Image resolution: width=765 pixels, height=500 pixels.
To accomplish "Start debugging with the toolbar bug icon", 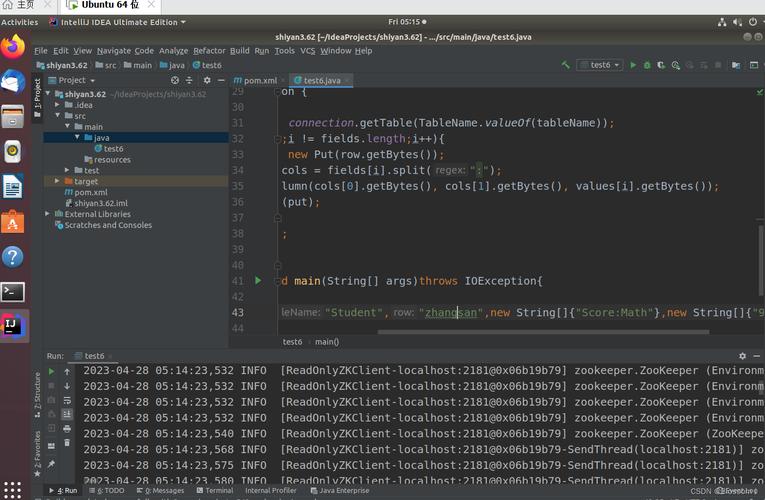I will tap(647, 65).
